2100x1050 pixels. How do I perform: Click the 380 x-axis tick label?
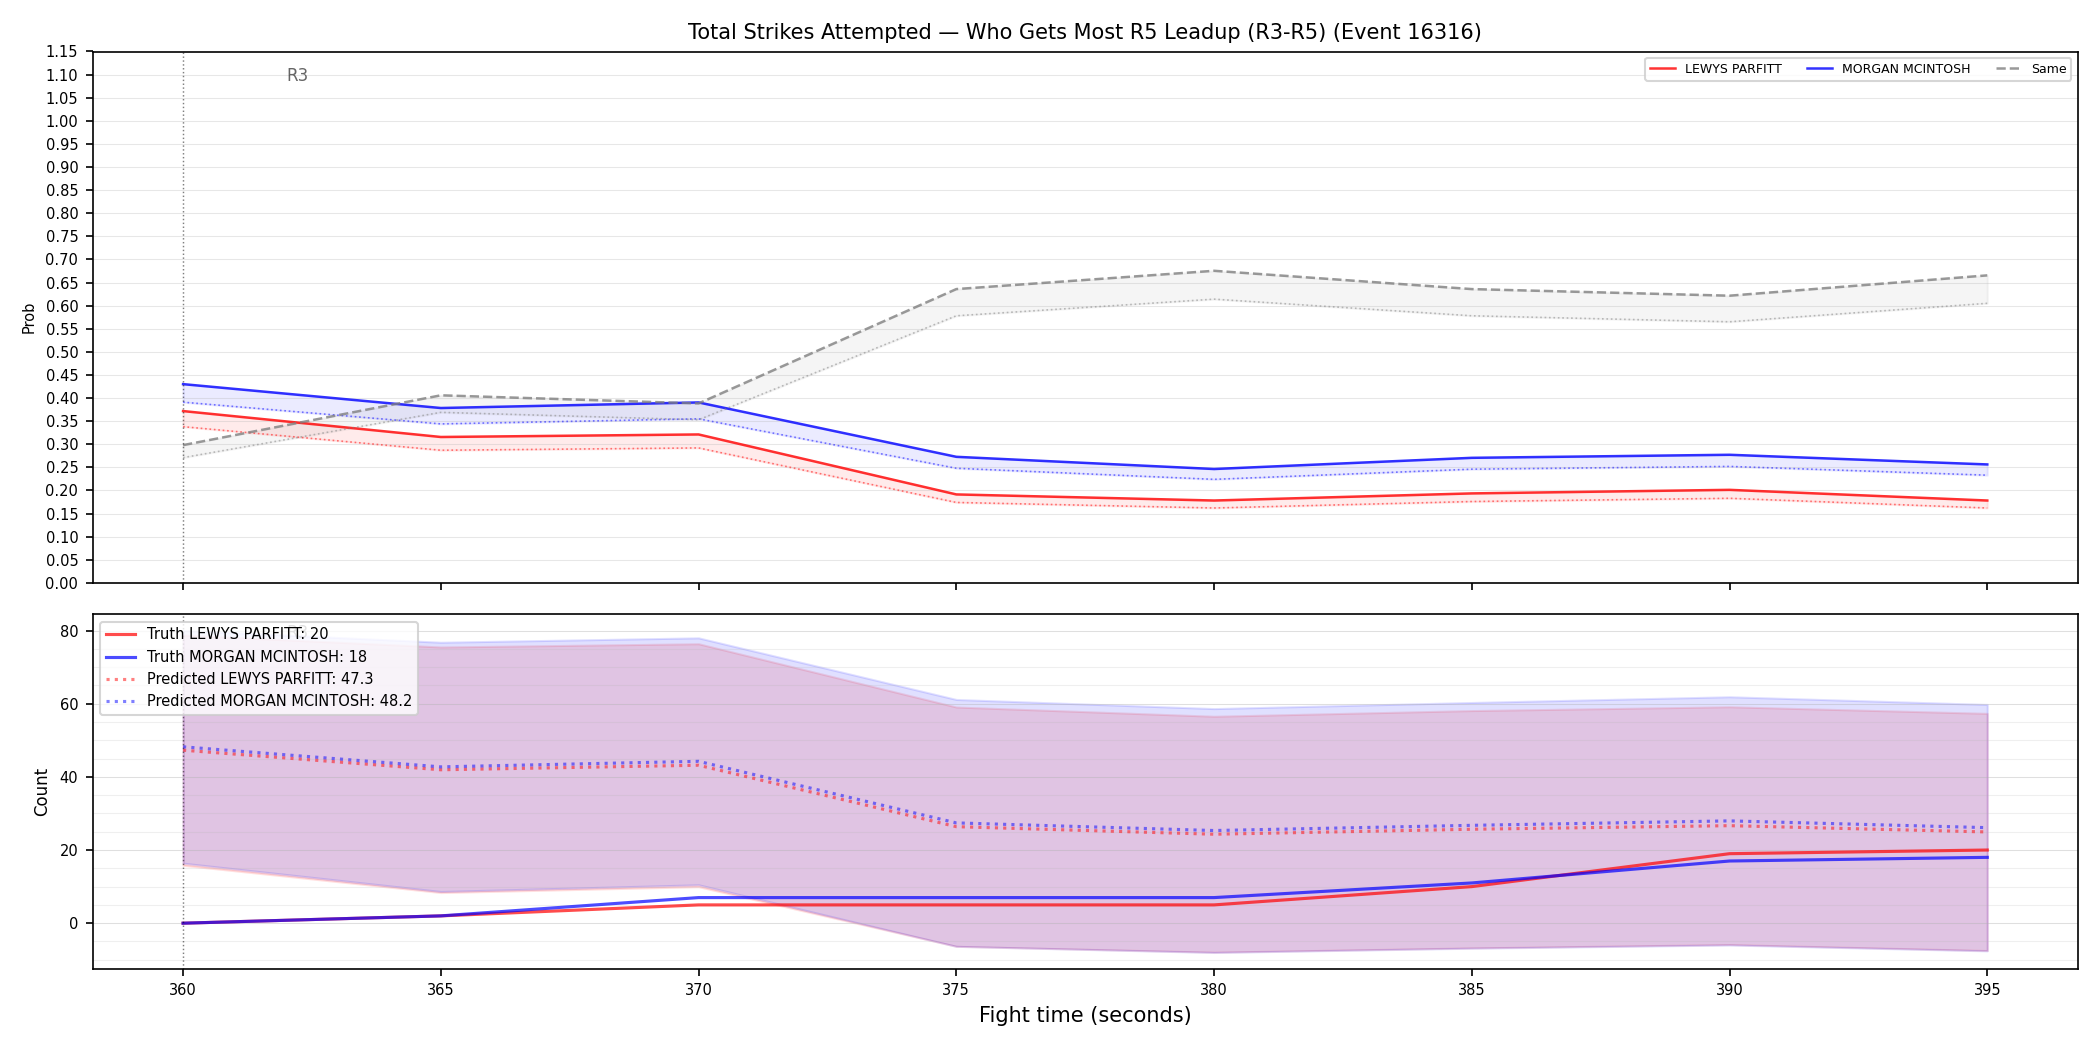click(1213, 989)
